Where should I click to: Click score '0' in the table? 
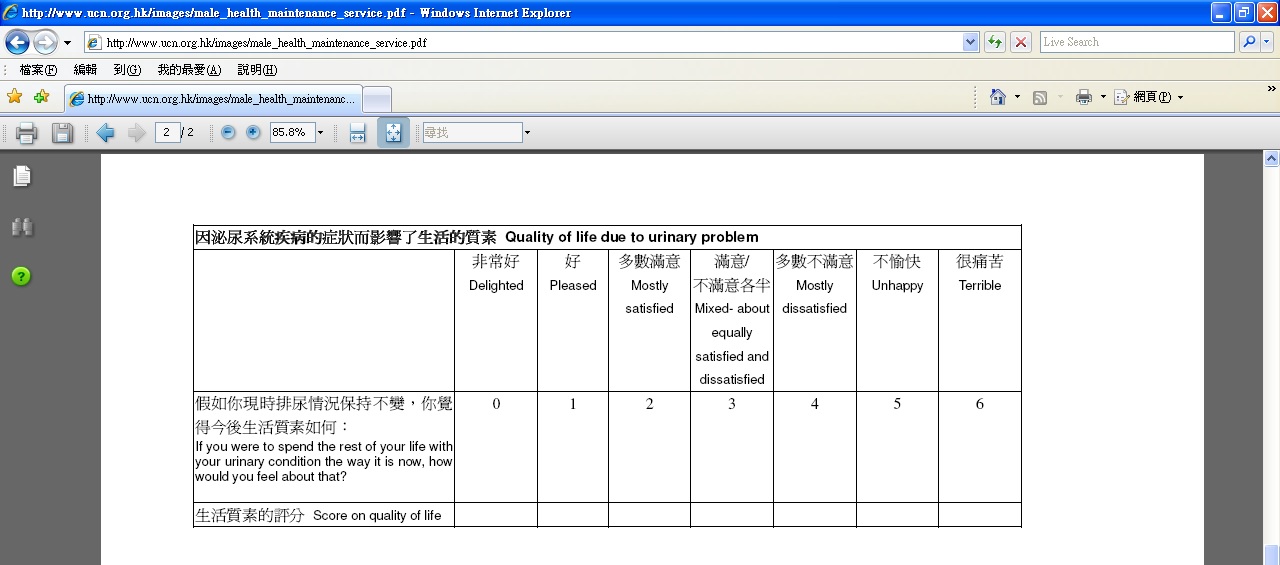(x=496, y=404)
